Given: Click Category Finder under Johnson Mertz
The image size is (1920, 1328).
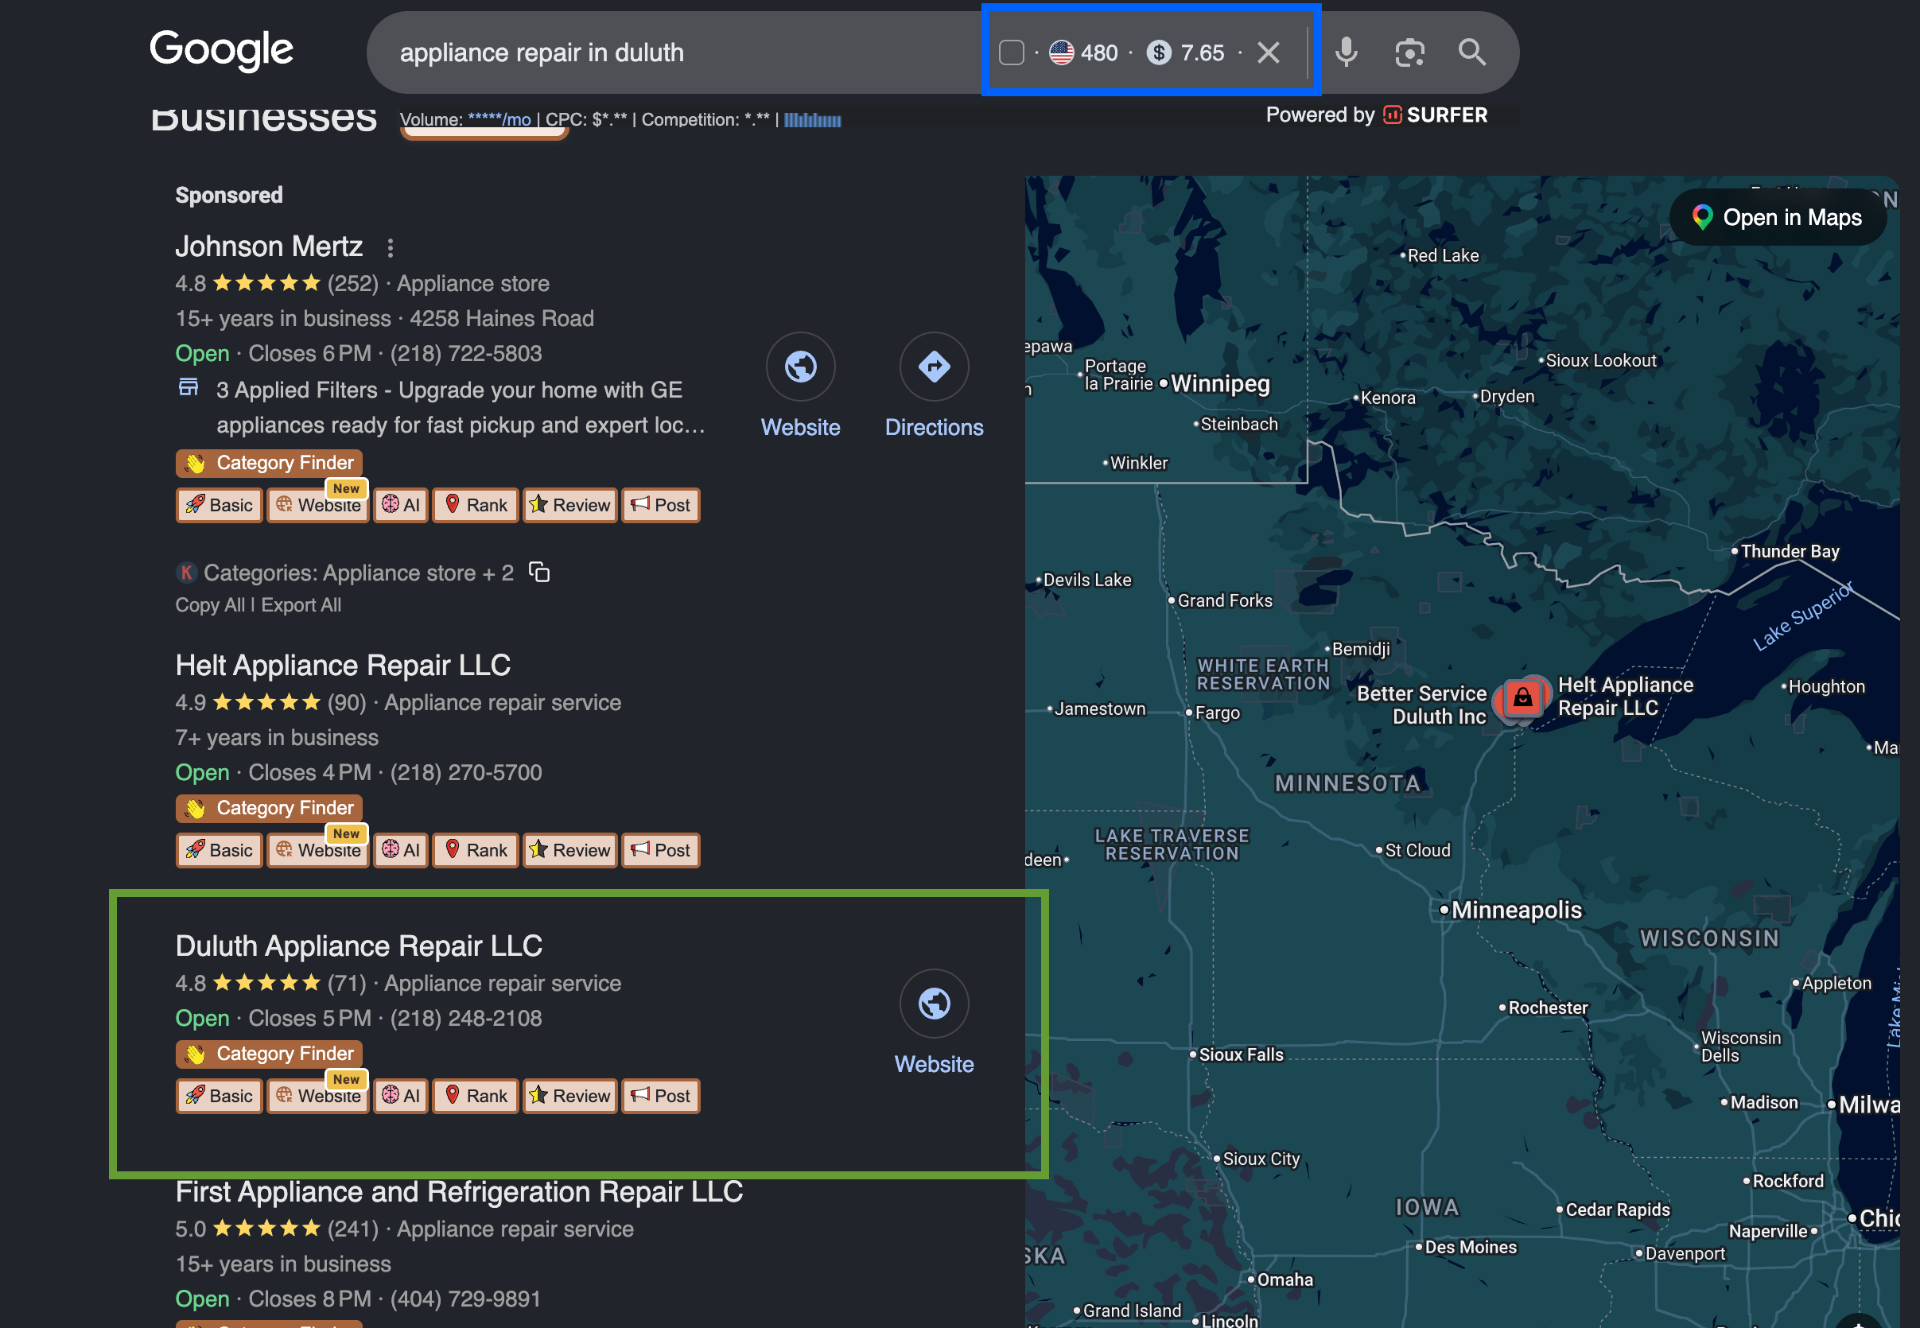Looking at the screenshot, I should click(269, 463).
